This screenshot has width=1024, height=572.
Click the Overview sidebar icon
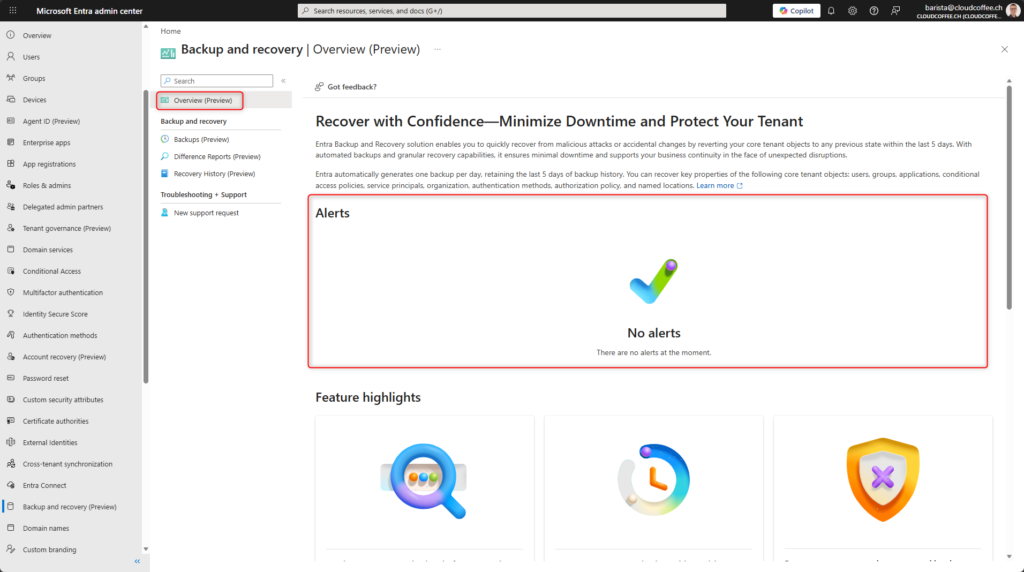pyautogui.click(x=10, y=35)
